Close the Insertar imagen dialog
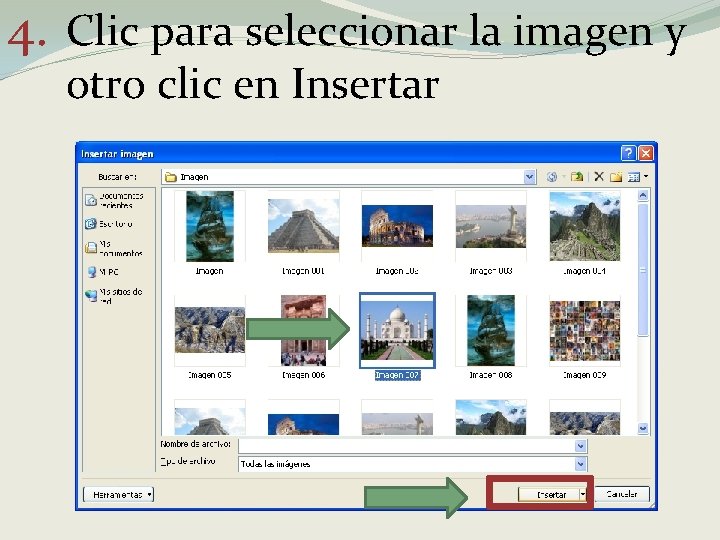720x540 pixels. pos(646,153)
